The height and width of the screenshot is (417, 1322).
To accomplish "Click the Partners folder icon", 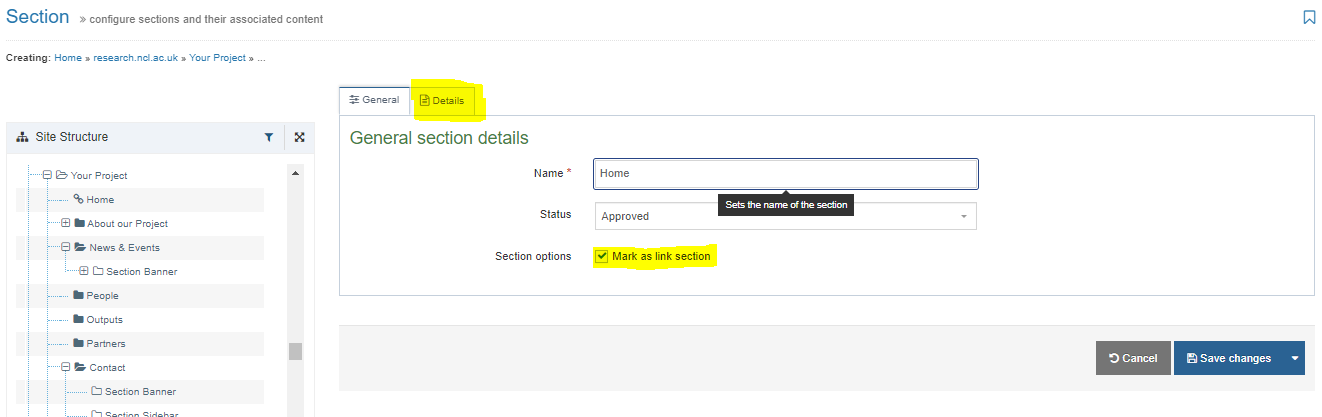I will tap(78, 344).
